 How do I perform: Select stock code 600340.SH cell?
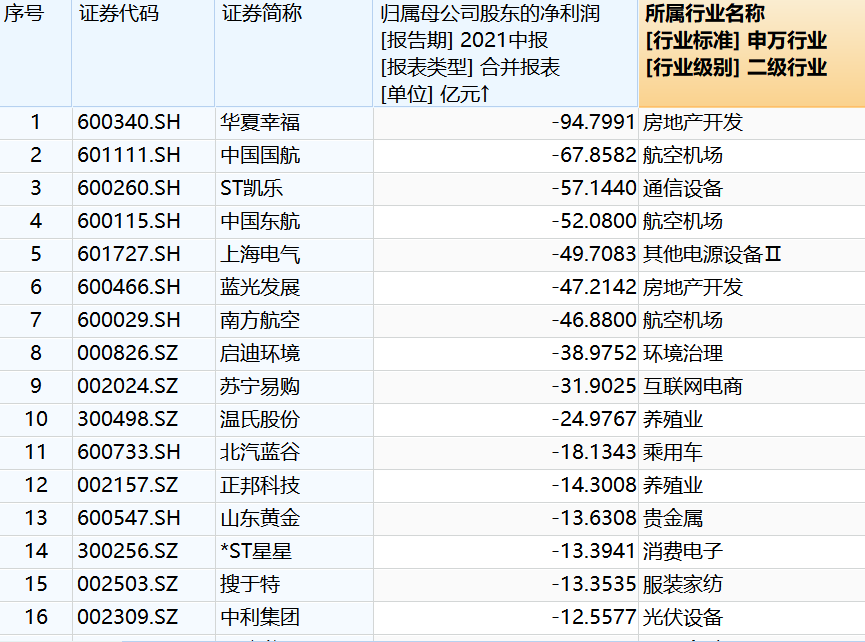coord(129,123)
